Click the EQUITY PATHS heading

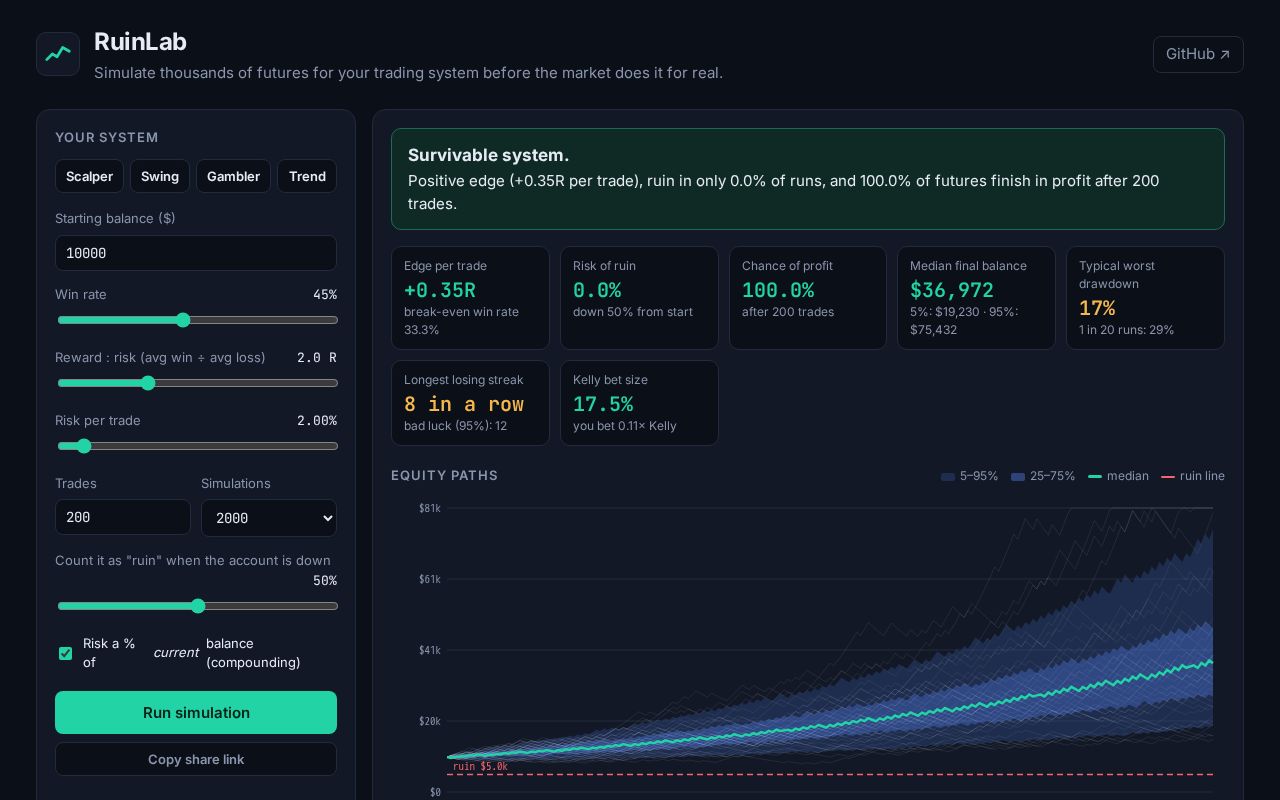pos(444,476)
